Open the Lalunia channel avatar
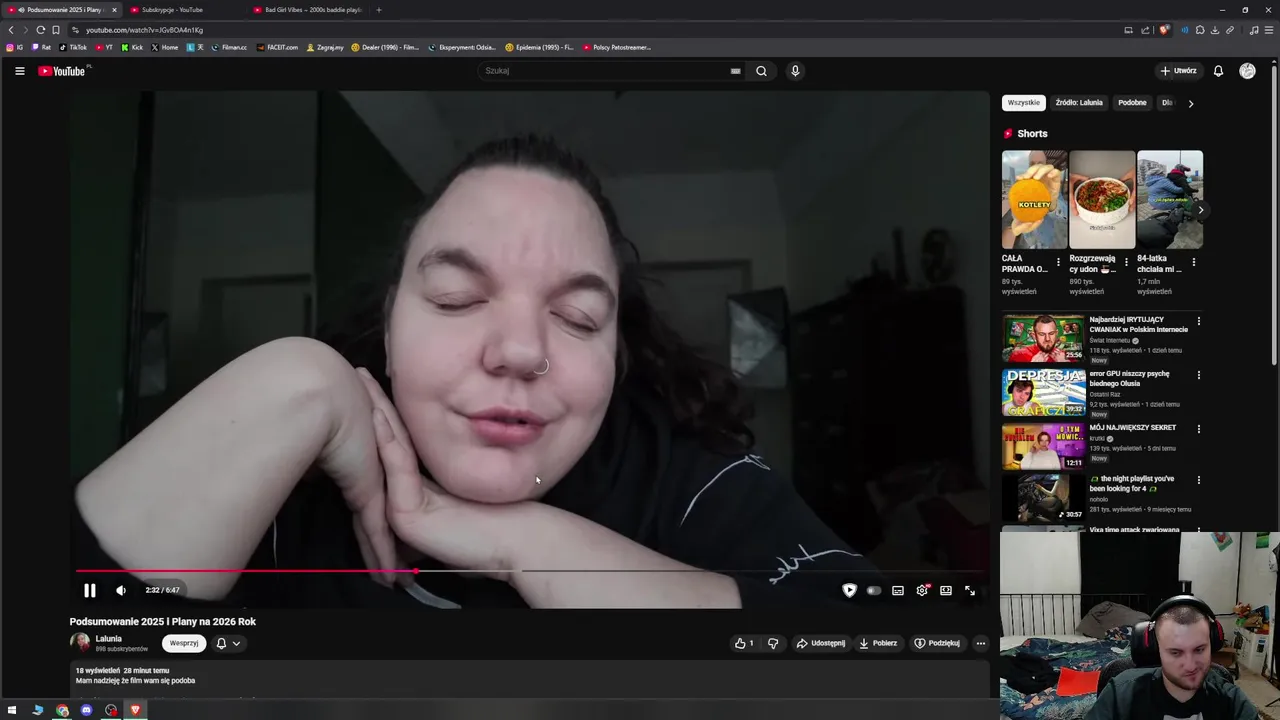 coord(80,643)
